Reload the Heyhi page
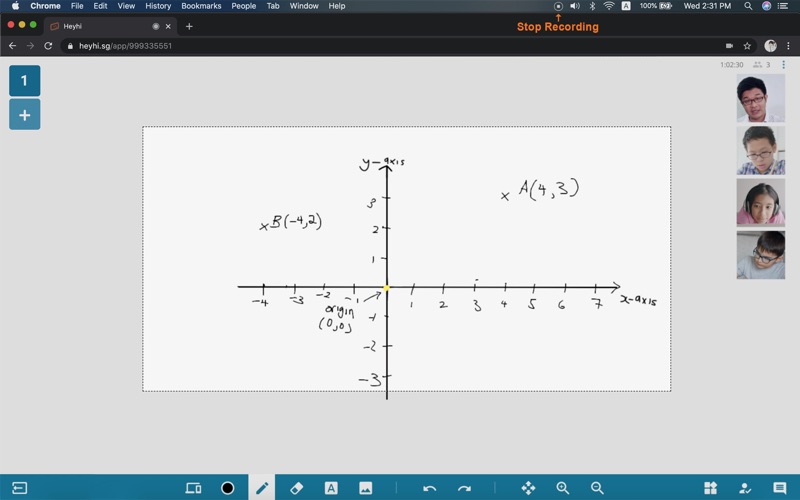Viewport: 800px width, 500px height. (x=48, y=46)
